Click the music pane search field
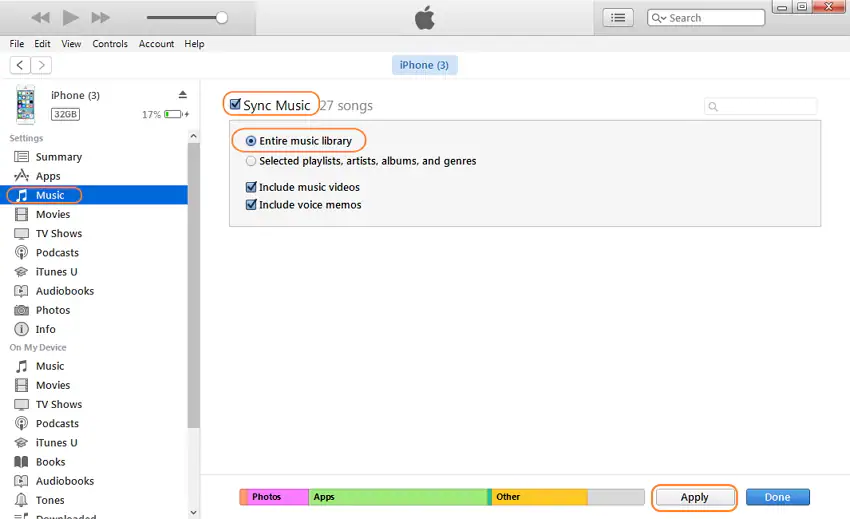This screenshot has width=850, height=519. (761, 106)
